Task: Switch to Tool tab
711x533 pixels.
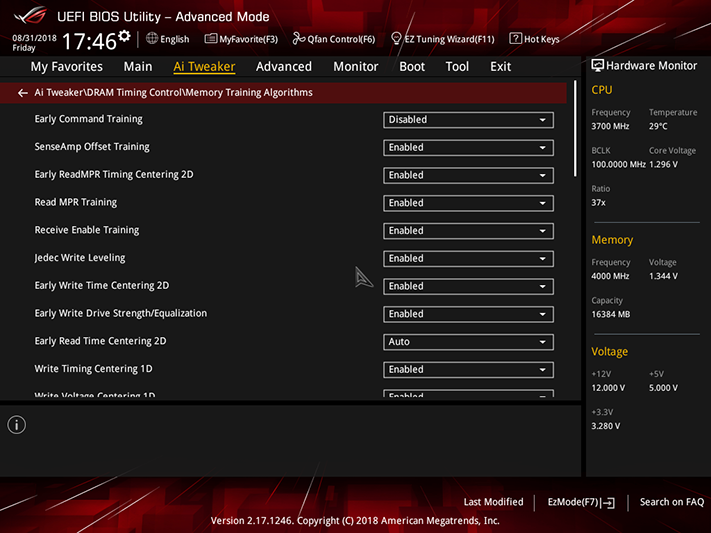Action: point(457,67)
